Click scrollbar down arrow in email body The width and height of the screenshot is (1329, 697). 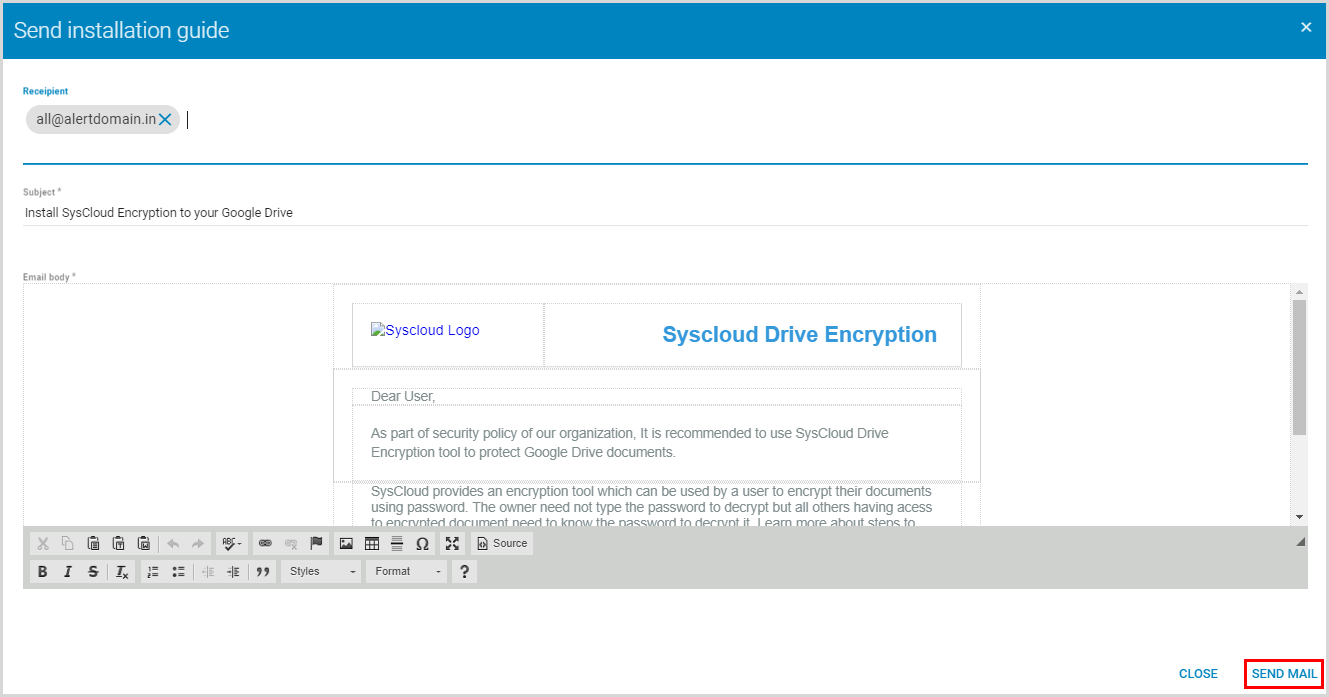(1299, 517)
